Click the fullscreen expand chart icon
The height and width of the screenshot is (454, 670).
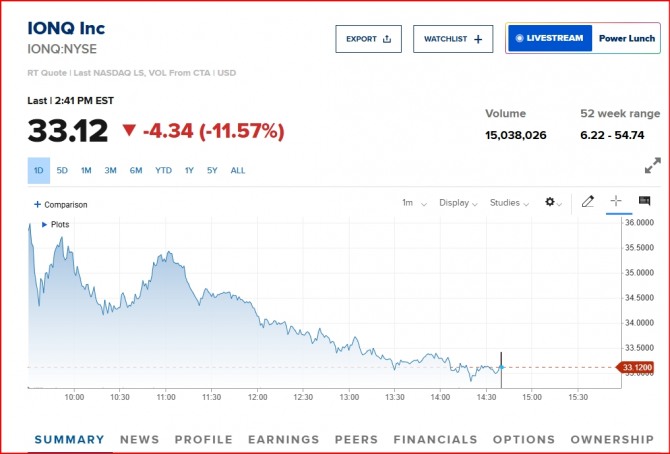point(652,166)
